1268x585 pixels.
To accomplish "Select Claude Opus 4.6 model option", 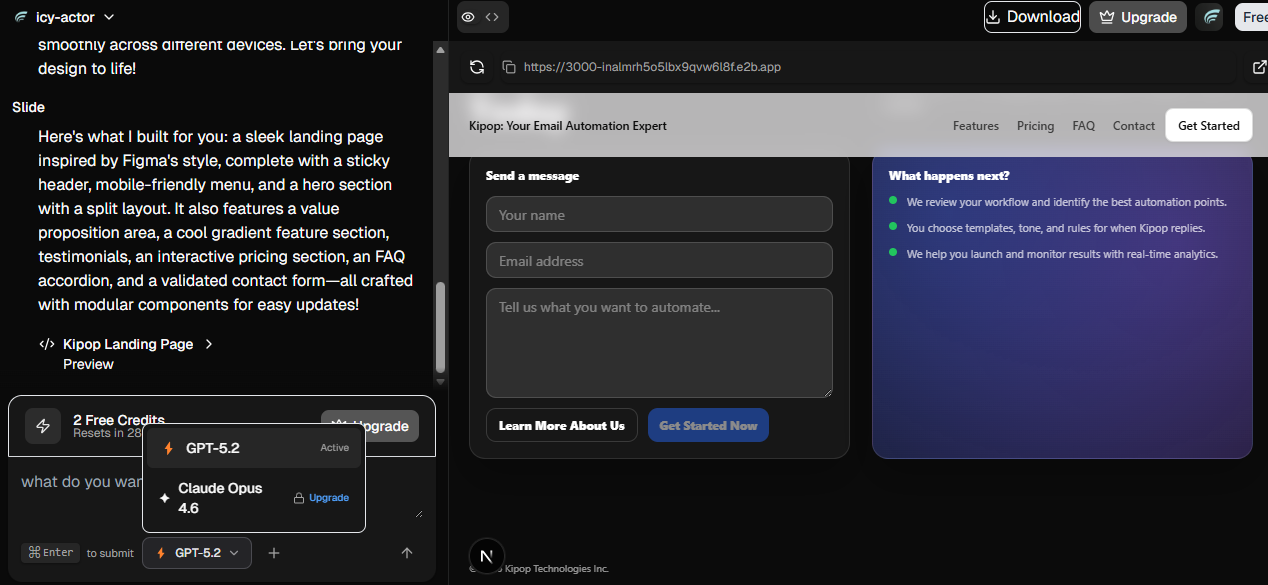I will pyautogui.click(x=254, y=498).
